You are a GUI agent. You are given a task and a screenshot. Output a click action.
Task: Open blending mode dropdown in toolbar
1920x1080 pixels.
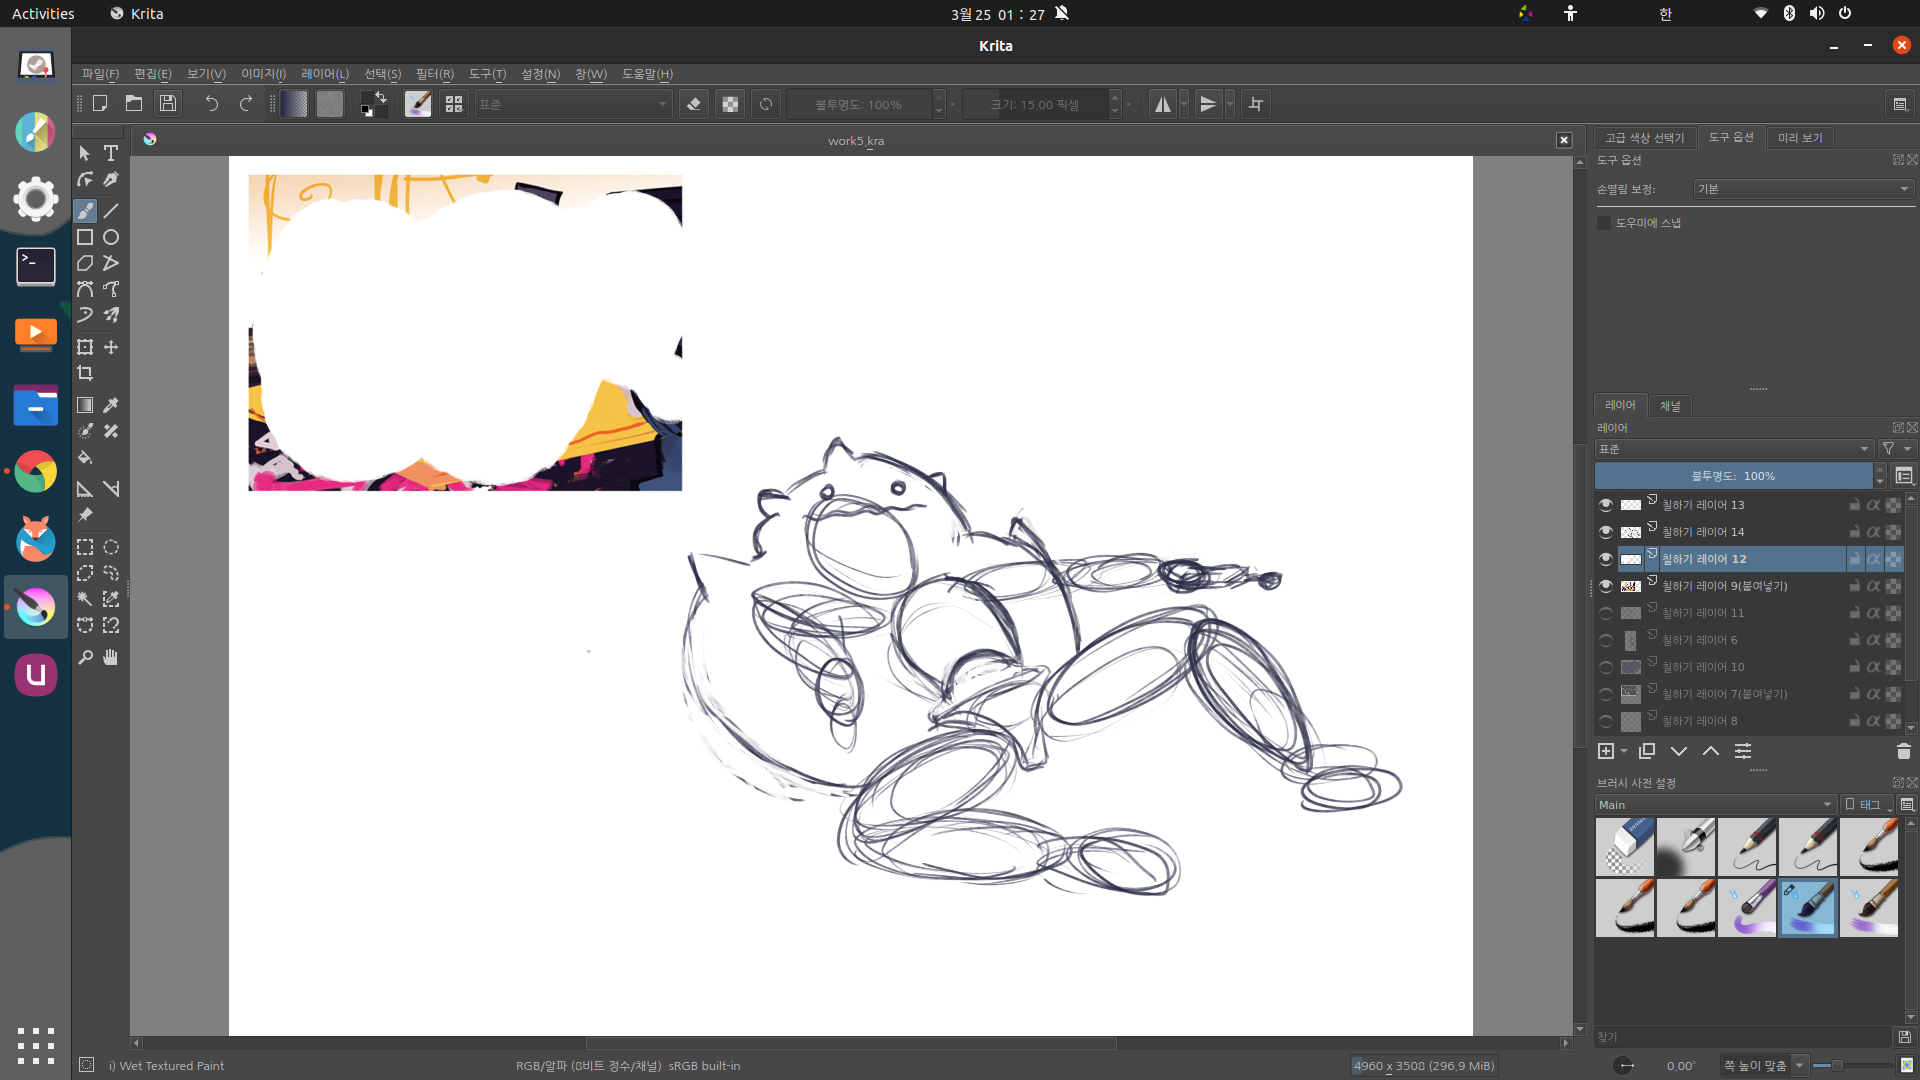(x=573, y=104)
